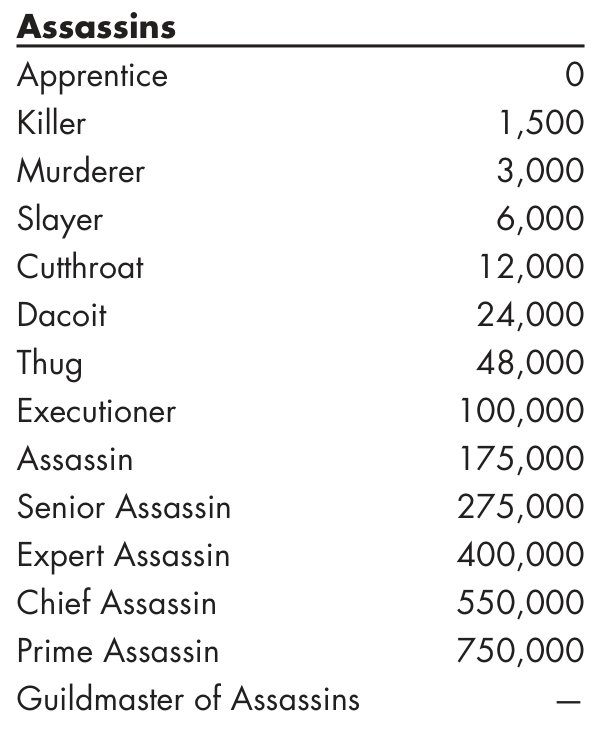This screenshot has height=740, width=599.
Task: Select the Chief Assassin row label
Action: point(117,603)
